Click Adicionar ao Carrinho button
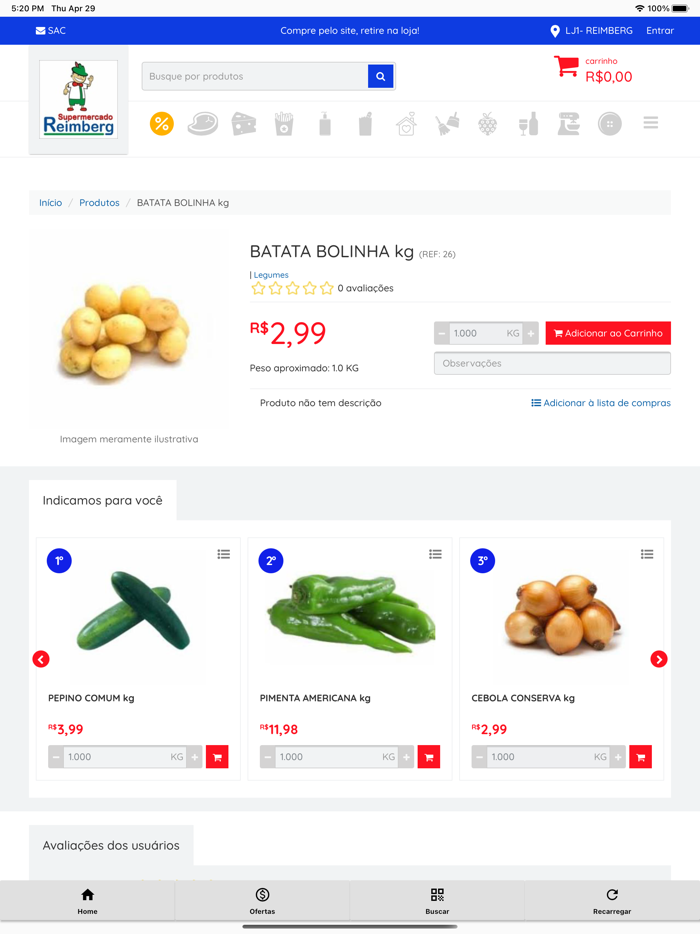700x934 pixels. click(x=608, y=333)
